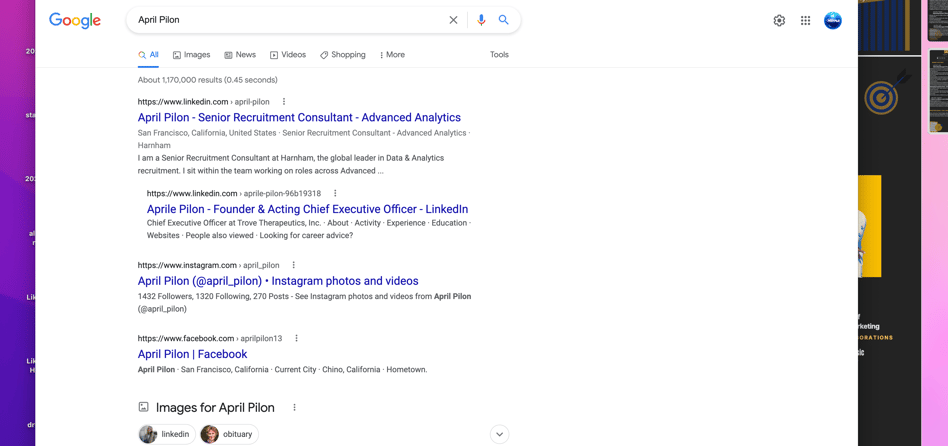Switch to the All tab

[148, 55]
